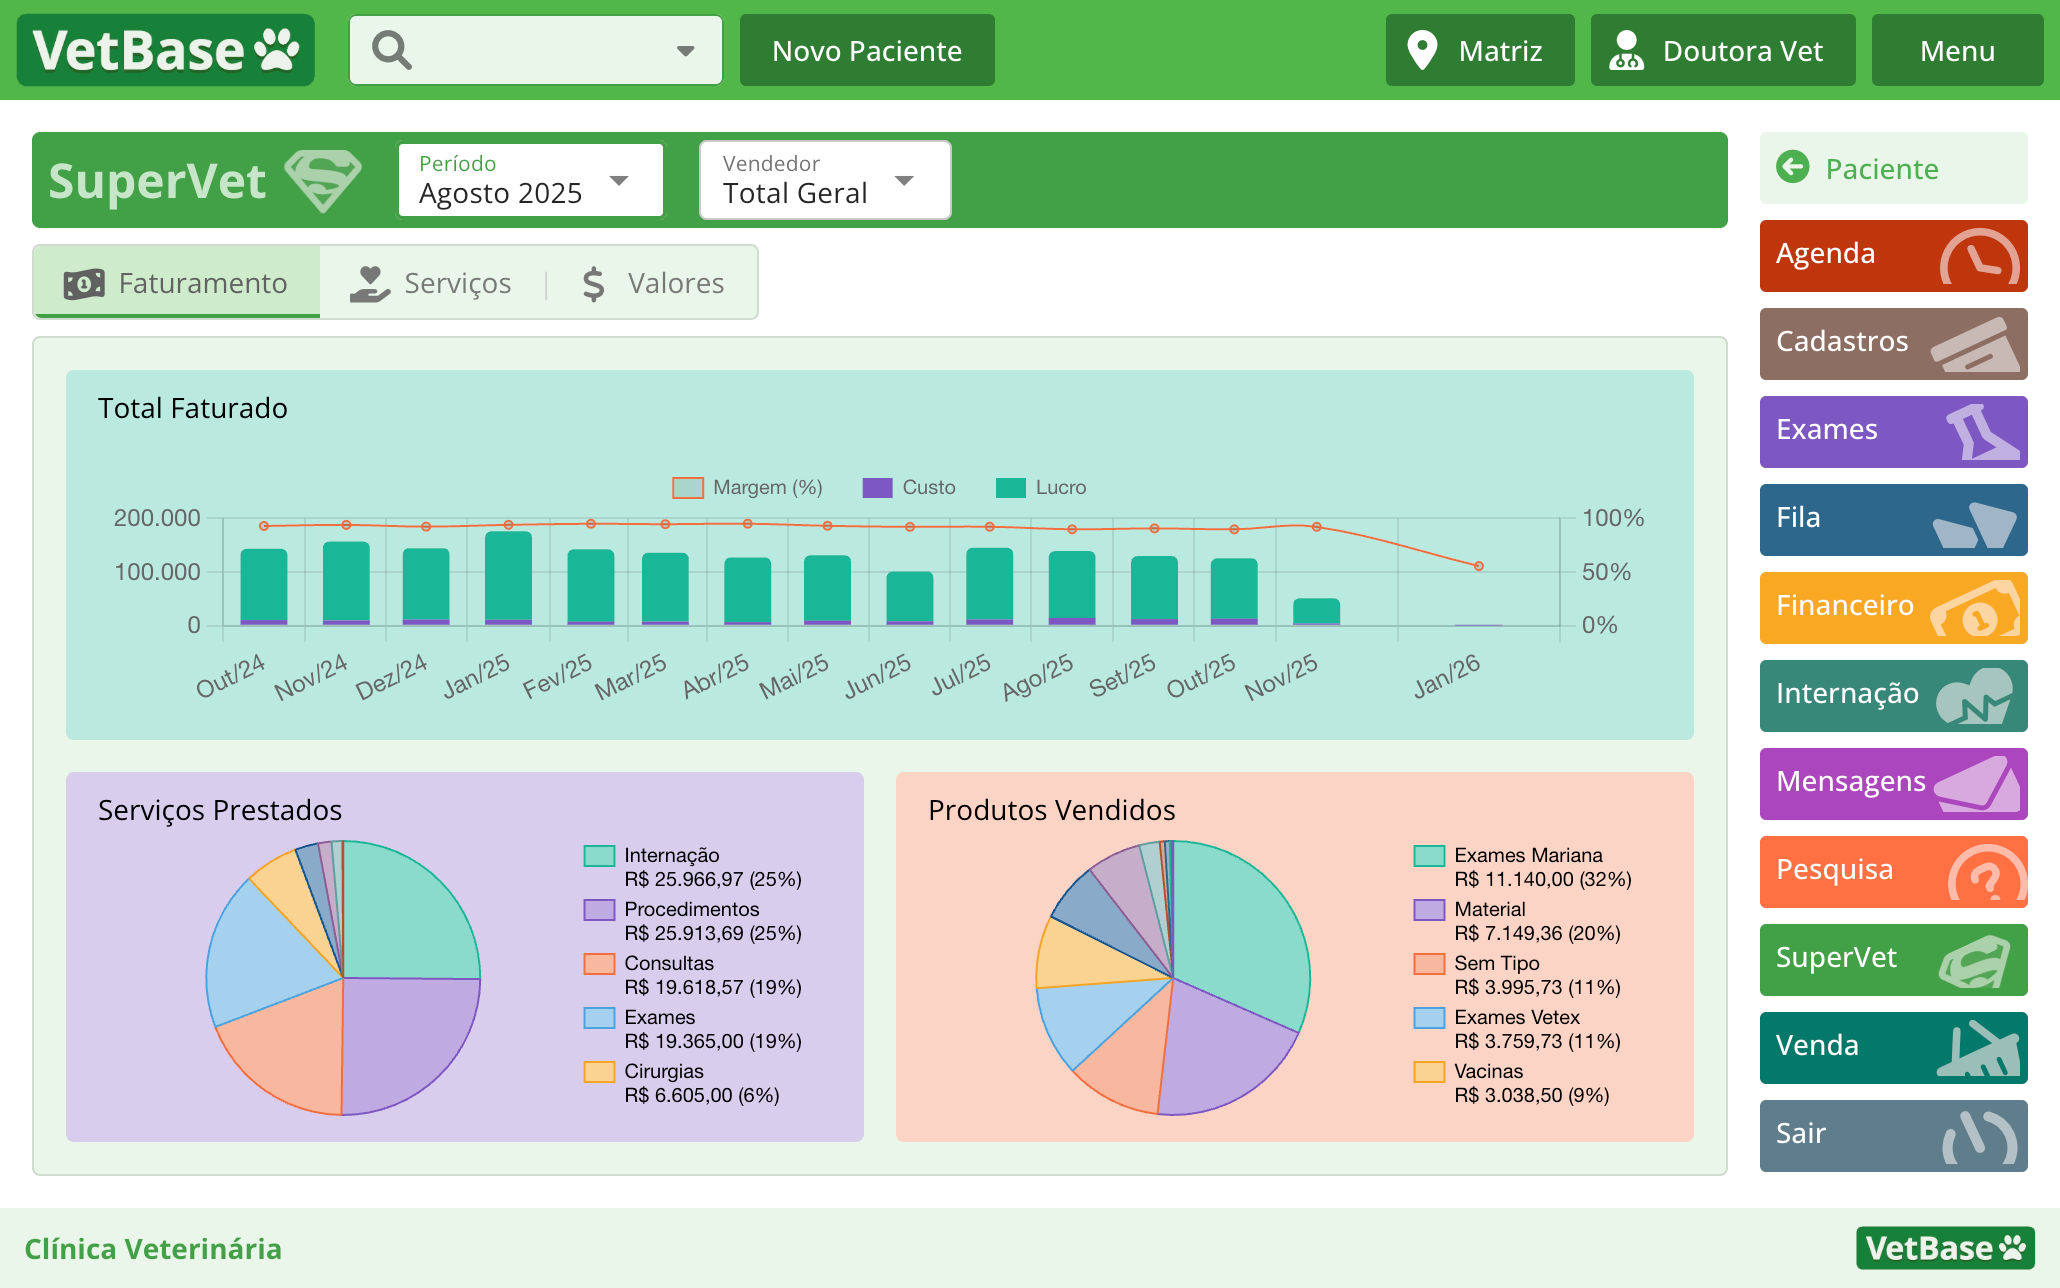Open the Período dropdown
Viewport: 2060px width, 1288px height.
coord(620,181)
